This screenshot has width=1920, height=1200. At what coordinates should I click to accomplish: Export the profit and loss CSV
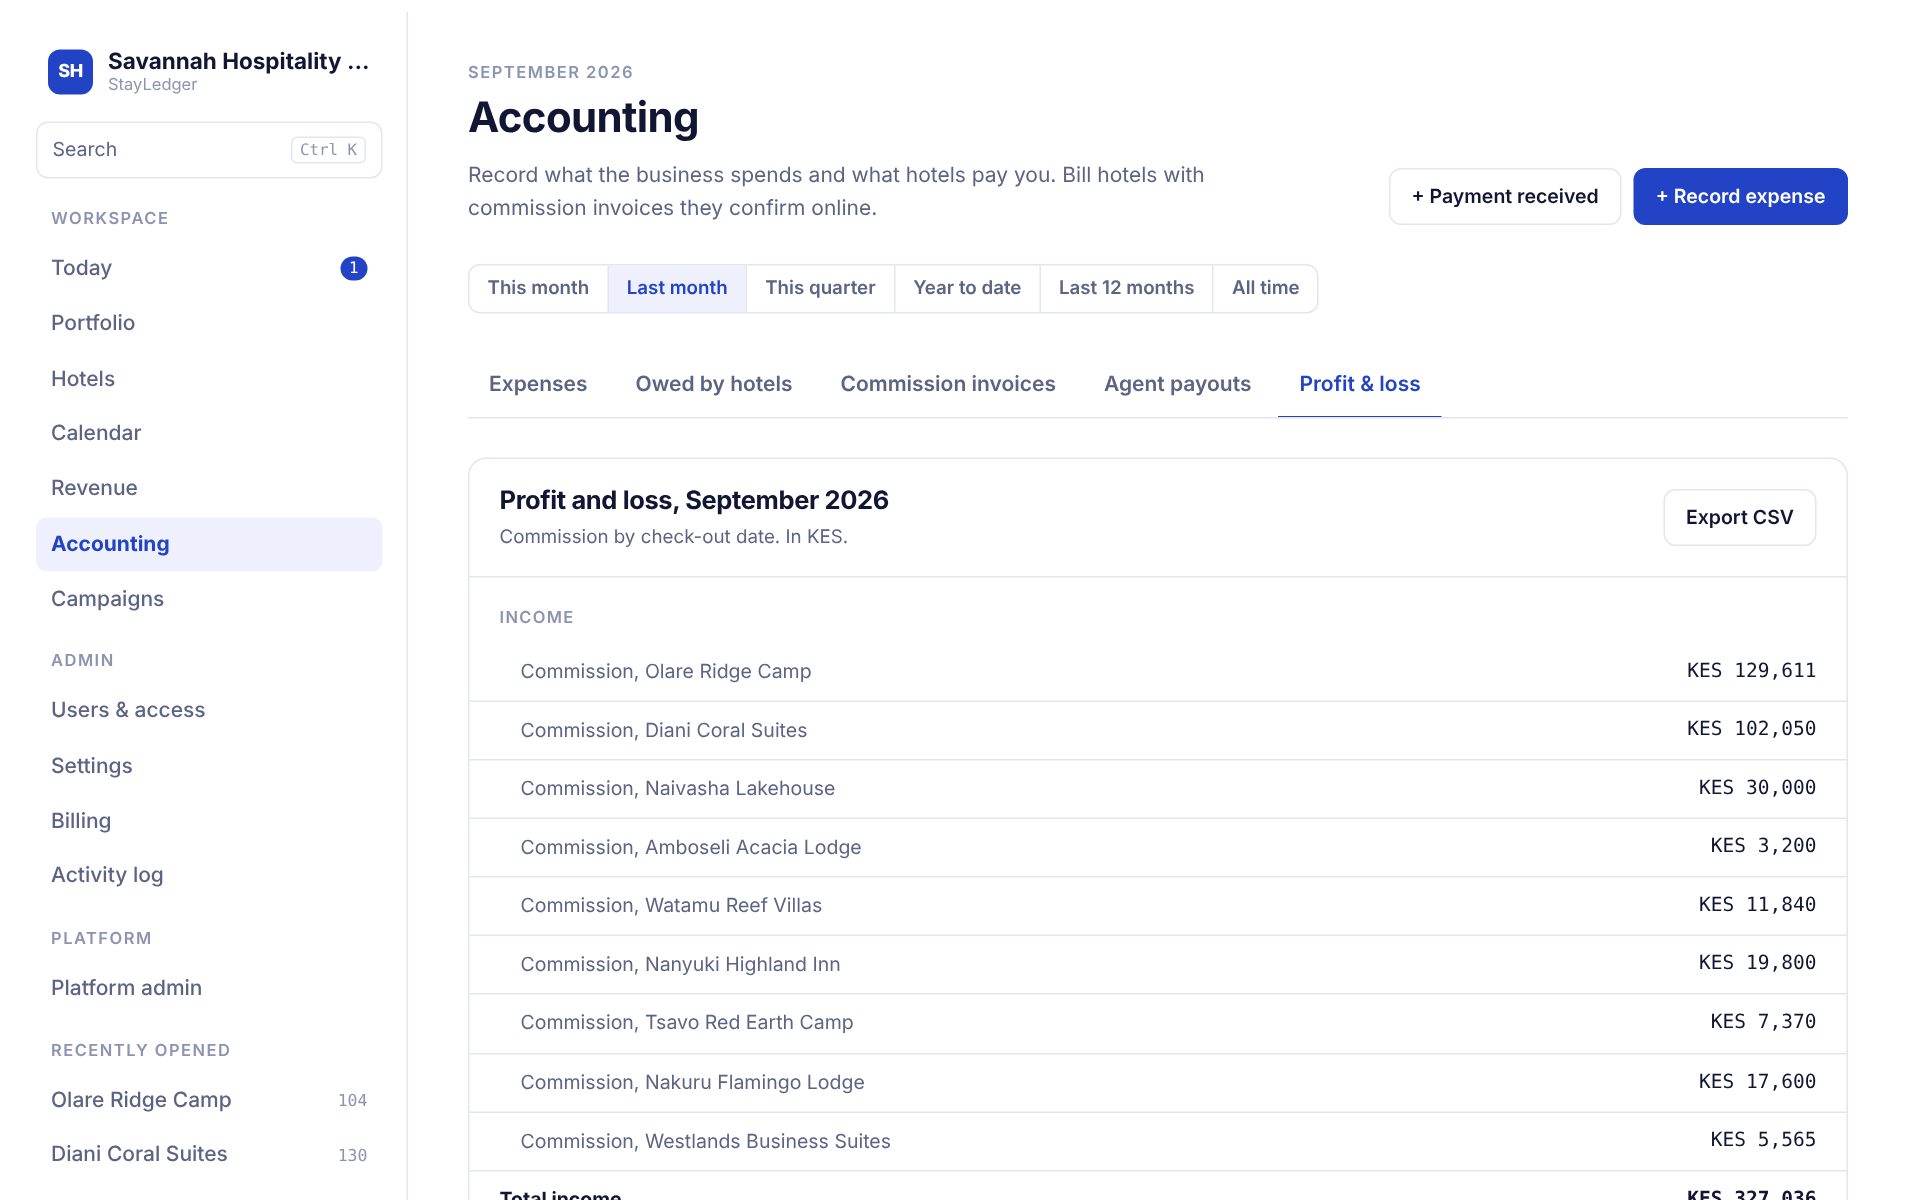click(x=1740, y=518)
